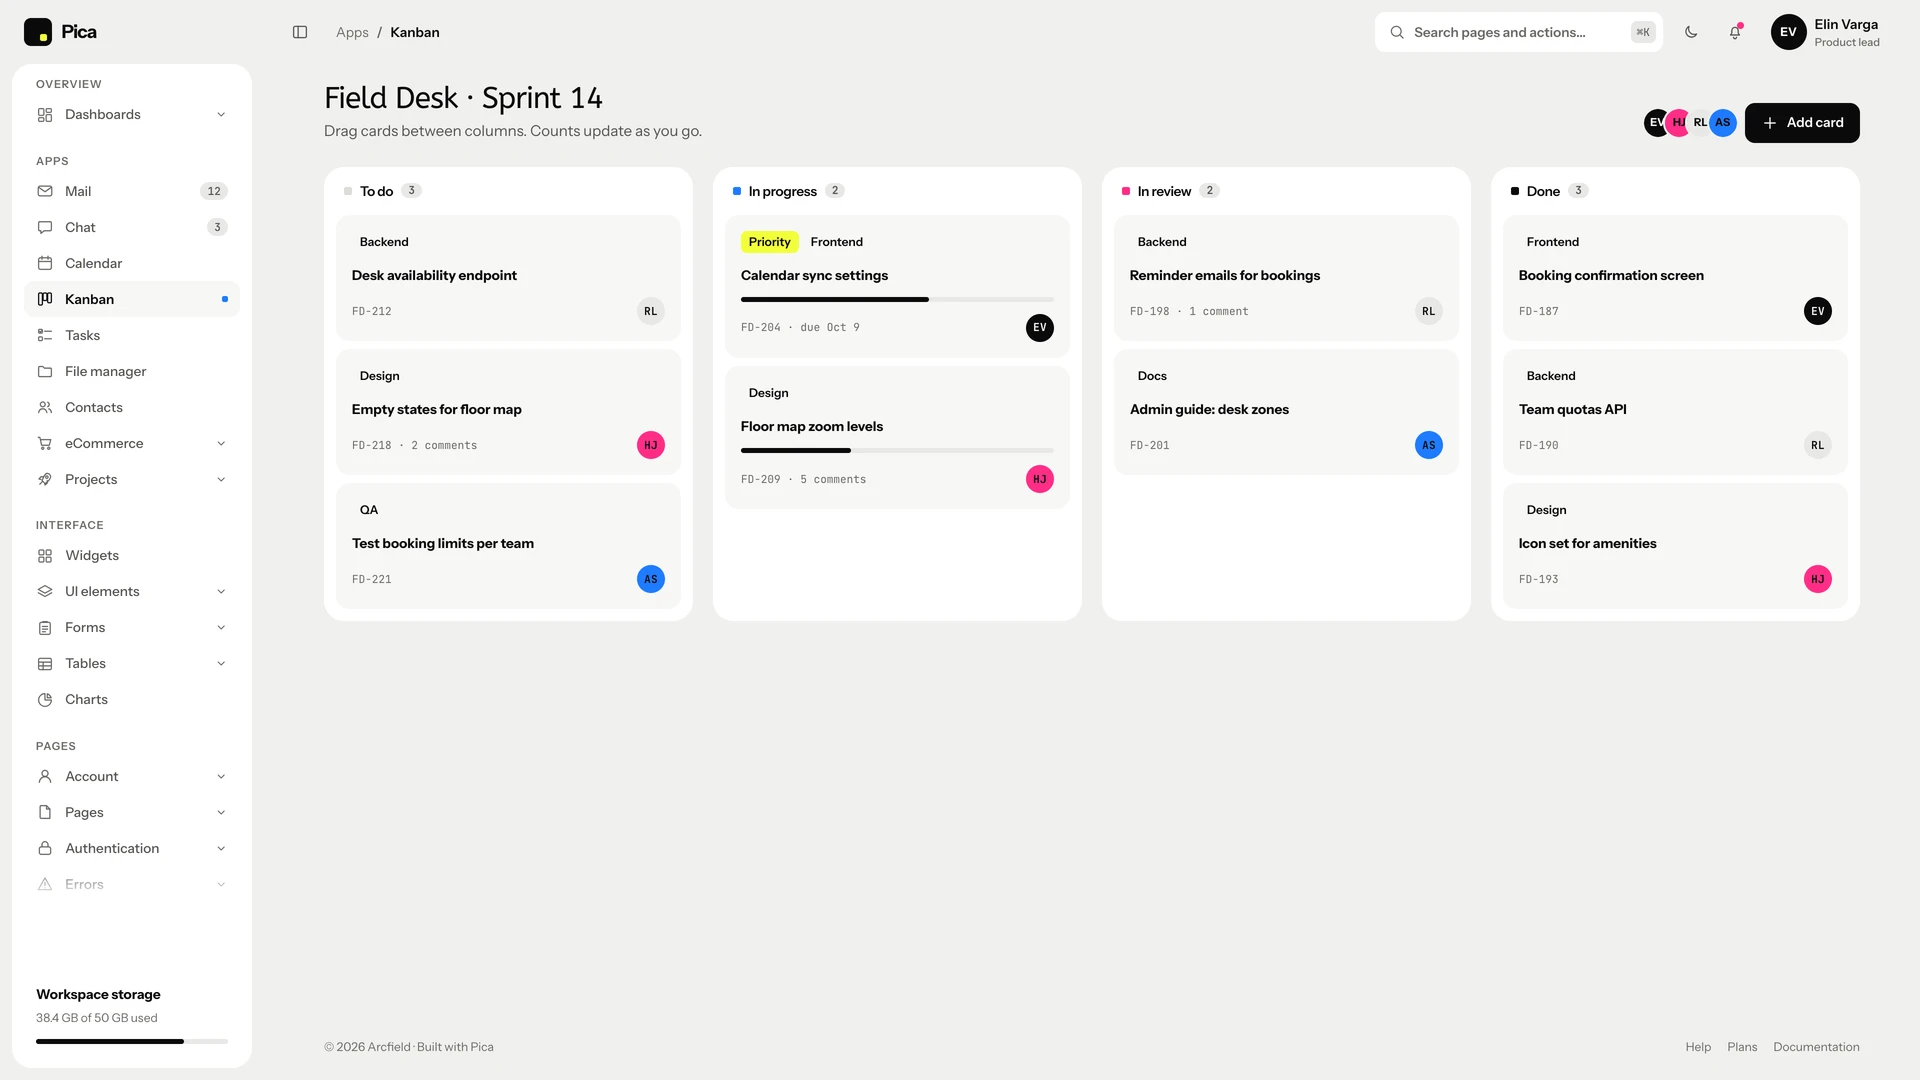Expand the Errors sidebar item
The image size is (1920, 1080).
tap(132, 884)
